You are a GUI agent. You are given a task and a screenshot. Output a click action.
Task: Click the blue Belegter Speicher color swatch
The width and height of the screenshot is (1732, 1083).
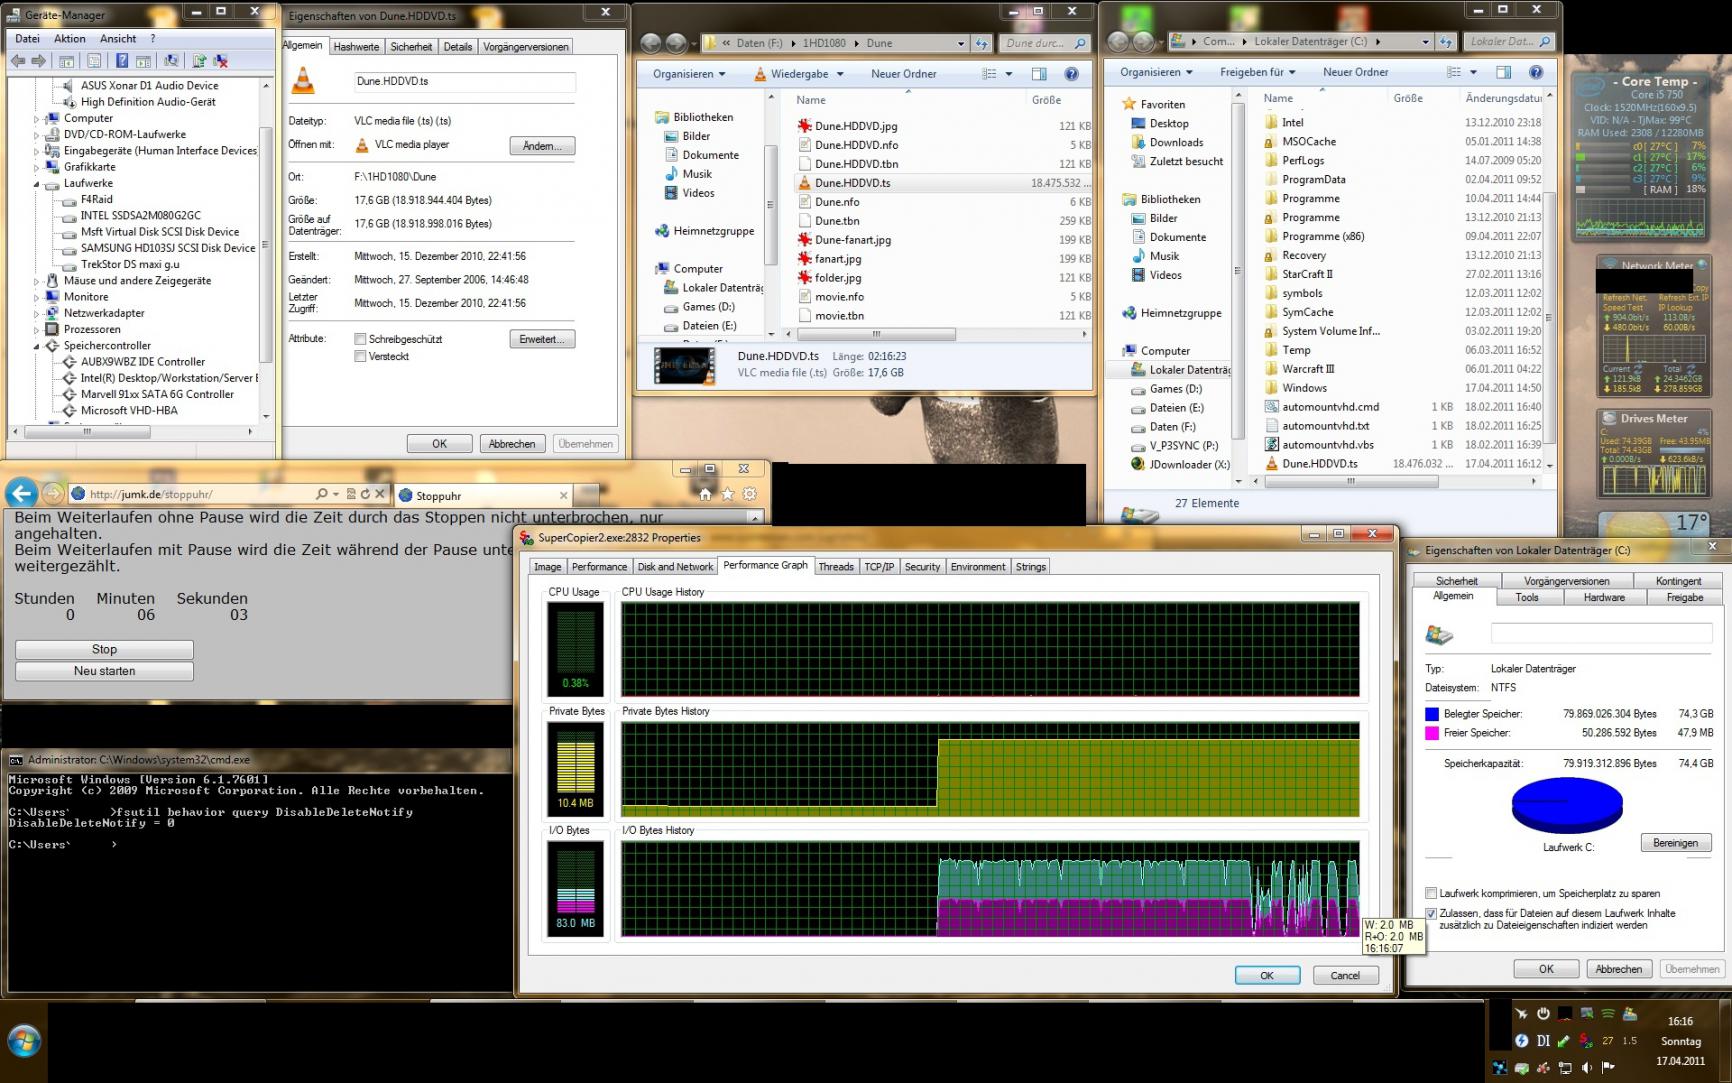pos(1432,714)
